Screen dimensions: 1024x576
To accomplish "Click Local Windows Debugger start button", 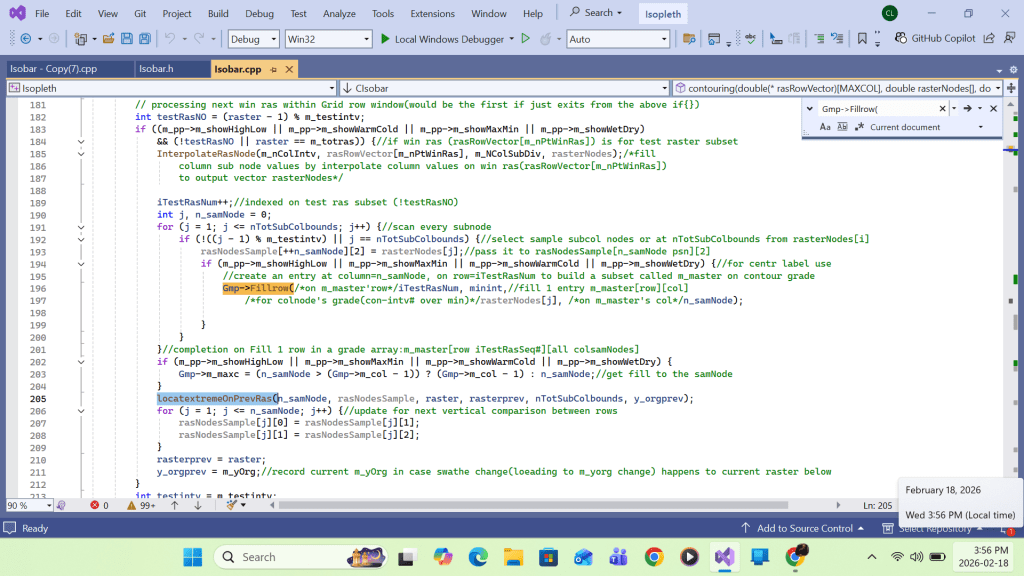I will [x=441, y=39].
